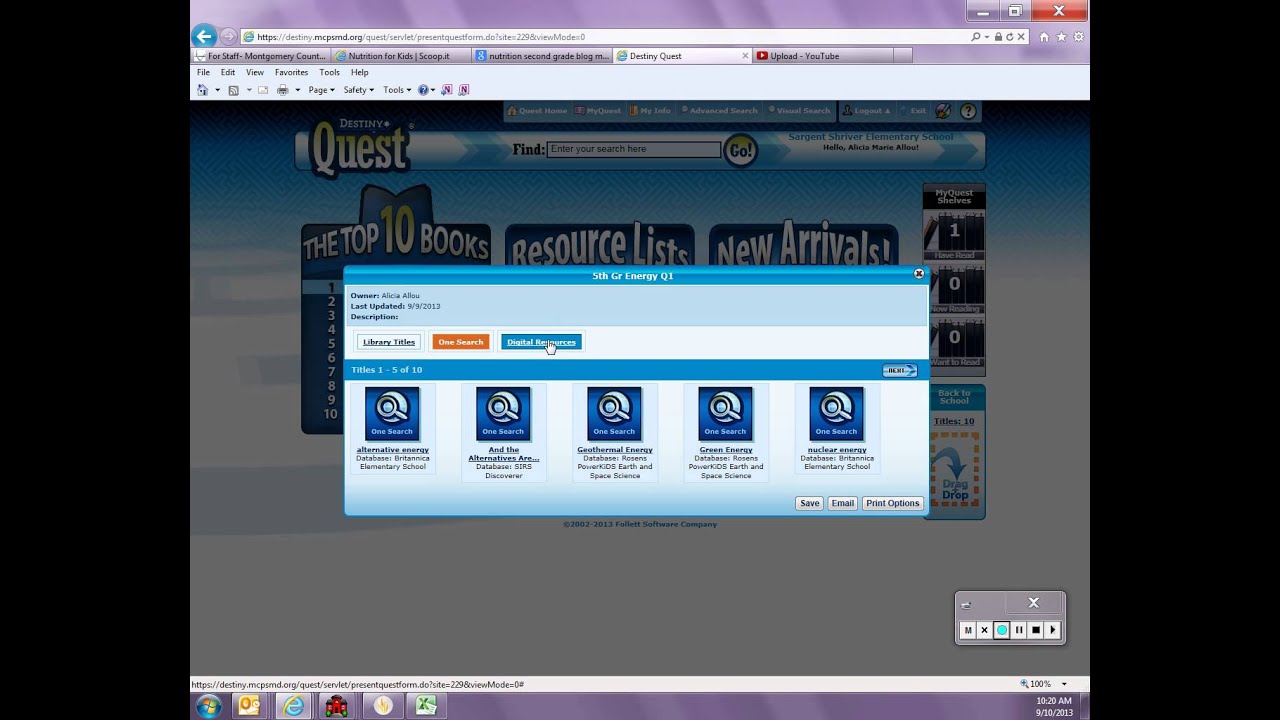Select the One Search filter button

[461, 342]
